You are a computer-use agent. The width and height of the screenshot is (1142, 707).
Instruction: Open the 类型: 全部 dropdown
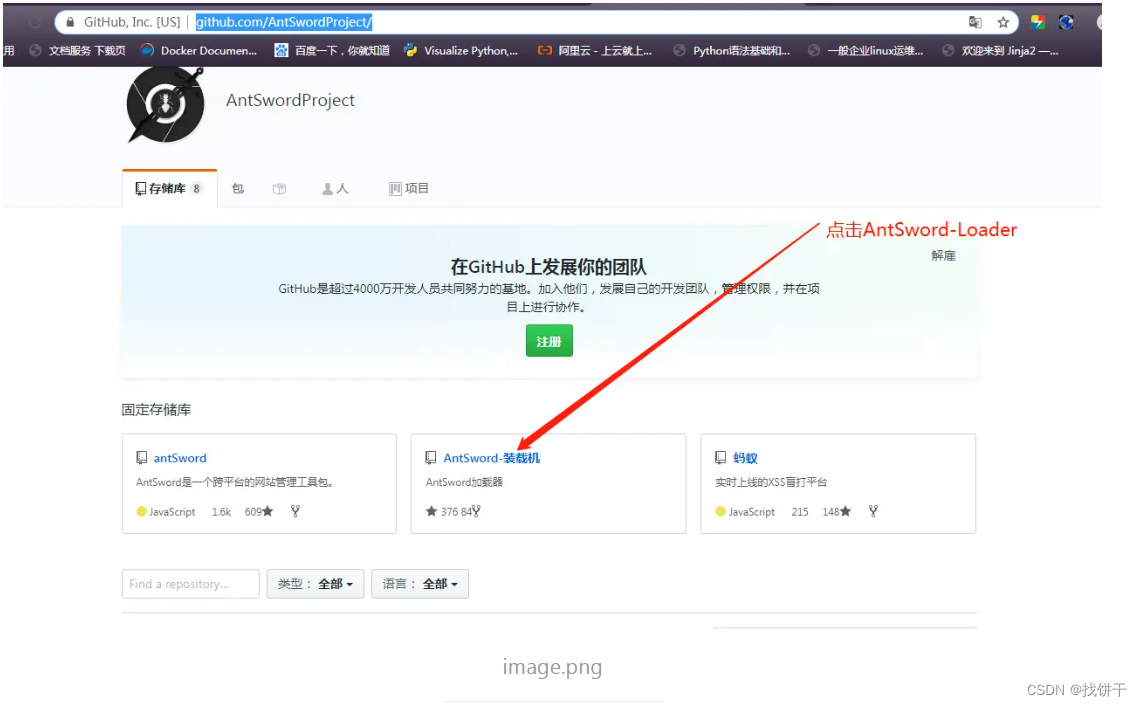[315, 584]
